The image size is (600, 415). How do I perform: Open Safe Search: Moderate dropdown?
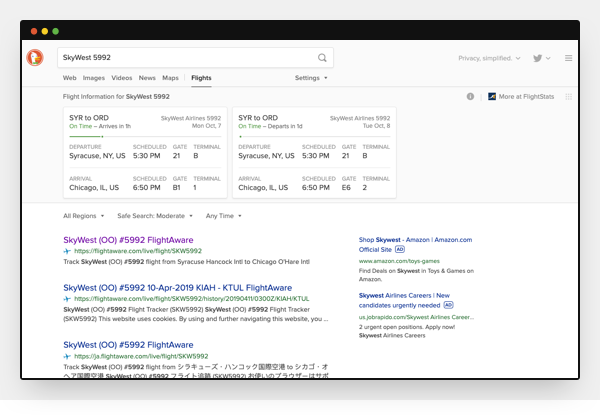pyautogui.click(x=155, y=216)
